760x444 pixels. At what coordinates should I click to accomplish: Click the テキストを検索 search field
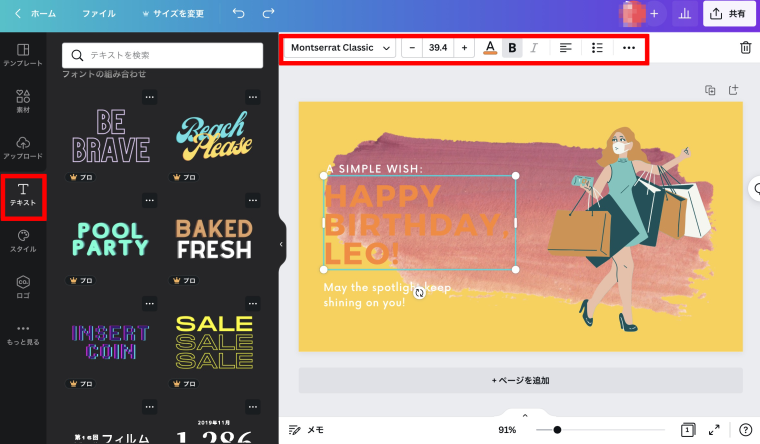point(162,55)
